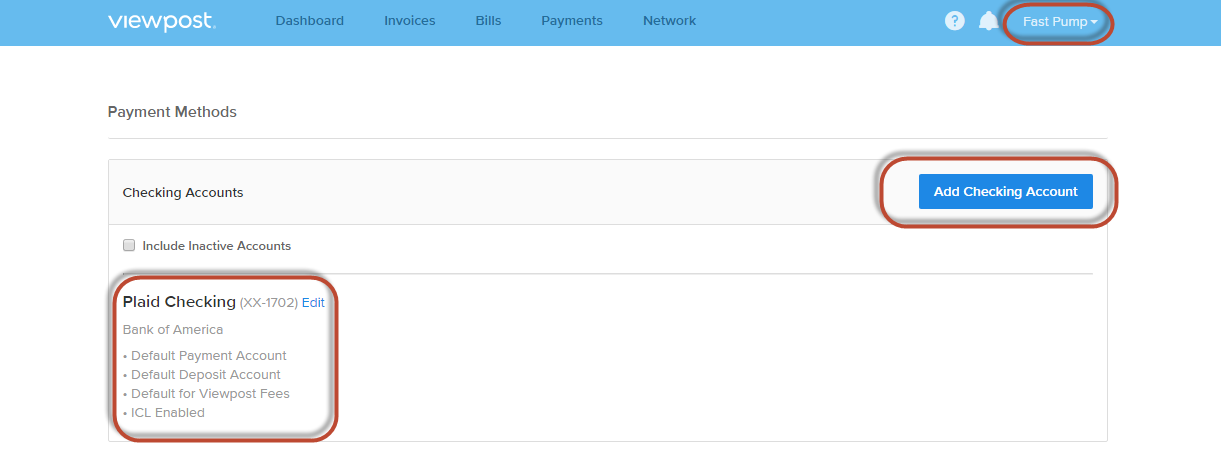The width and height of the screenshot is (1221, 457).
Task: Open the notifications bell icon
Action: tap(988, 21)
